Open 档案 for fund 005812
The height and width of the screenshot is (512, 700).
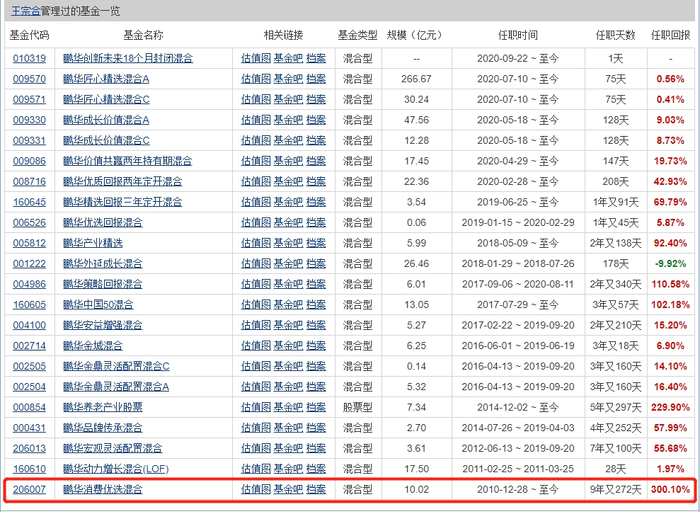(316, 243)
